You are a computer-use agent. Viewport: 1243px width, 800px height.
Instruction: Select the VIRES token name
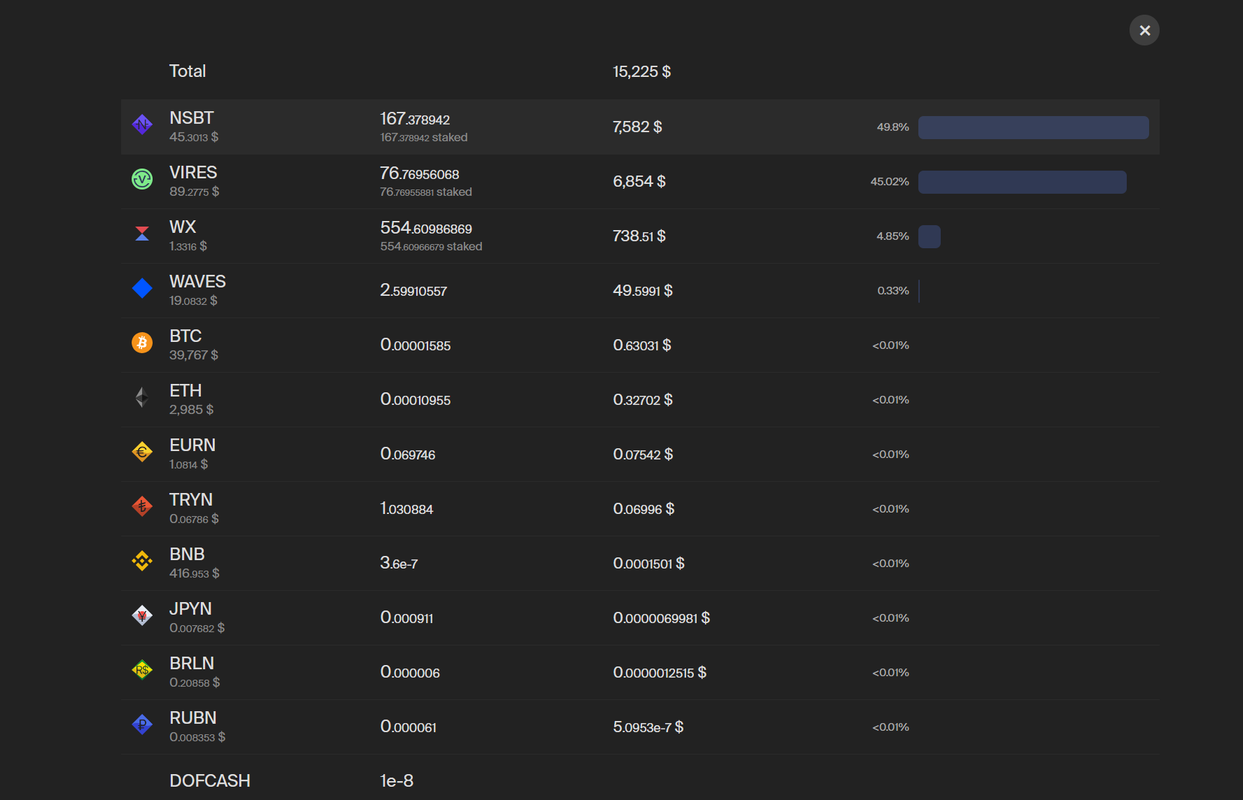click(x=193, y=172)
